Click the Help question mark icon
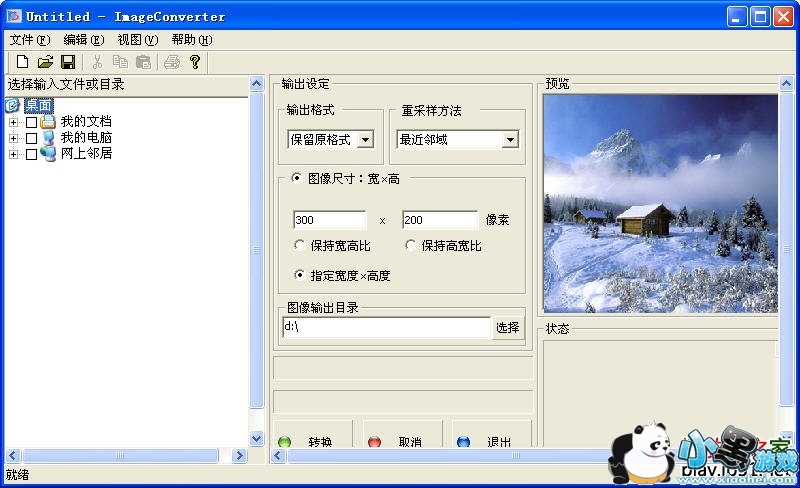The height and width of the screenshot is (488, 800). [194, 62]
